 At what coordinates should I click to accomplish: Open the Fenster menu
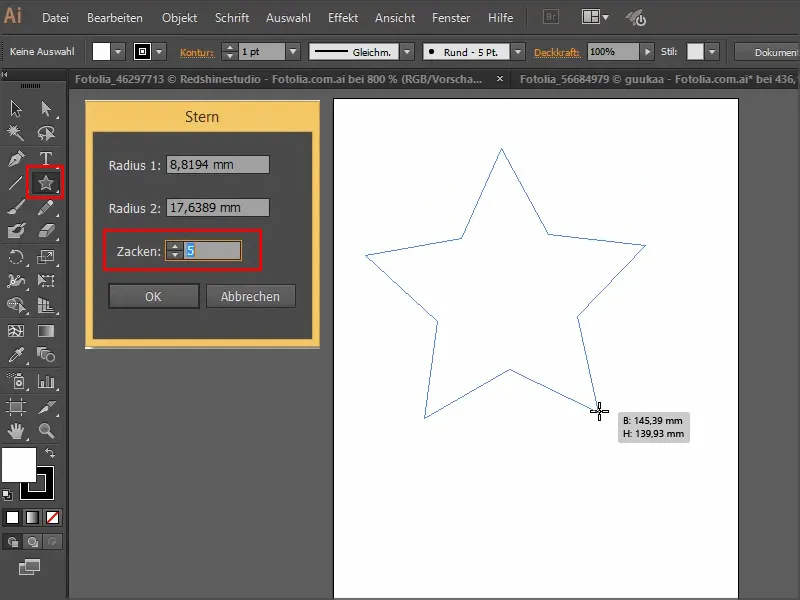[451, 18]
